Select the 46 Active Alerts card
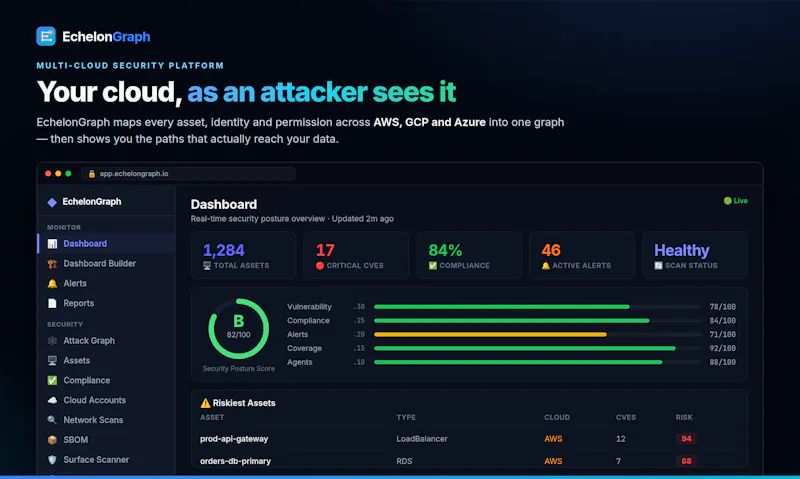 coord(582,255)
